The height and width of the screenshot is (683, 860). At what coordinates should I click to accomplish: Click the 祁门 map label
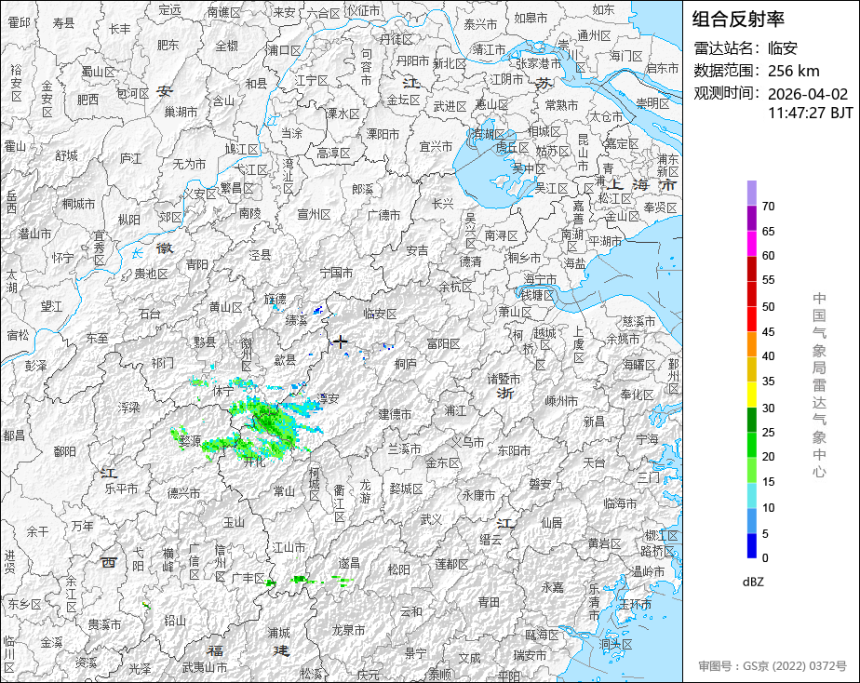pyautogui.click(x=163, y=363)
